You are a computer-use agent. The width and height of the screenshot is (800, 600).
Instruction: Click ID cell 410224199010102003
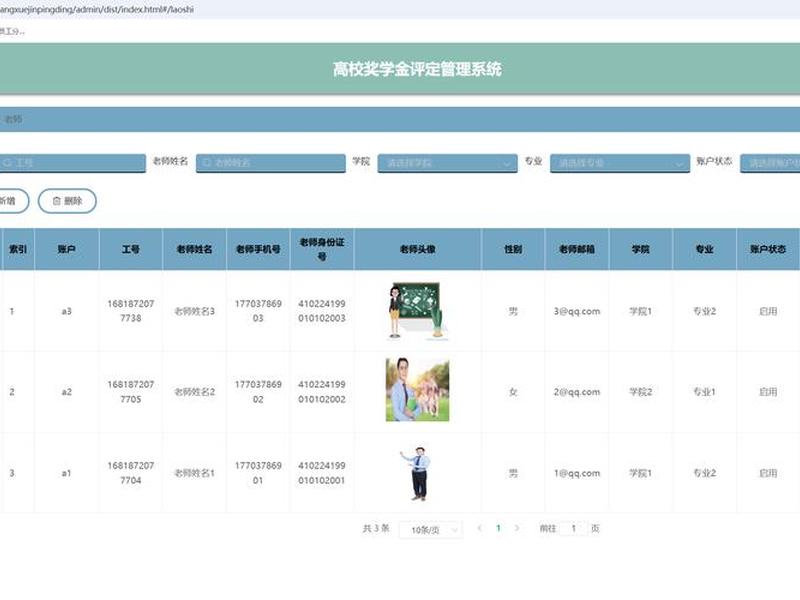pyautogui.click(x=322, y=311)
